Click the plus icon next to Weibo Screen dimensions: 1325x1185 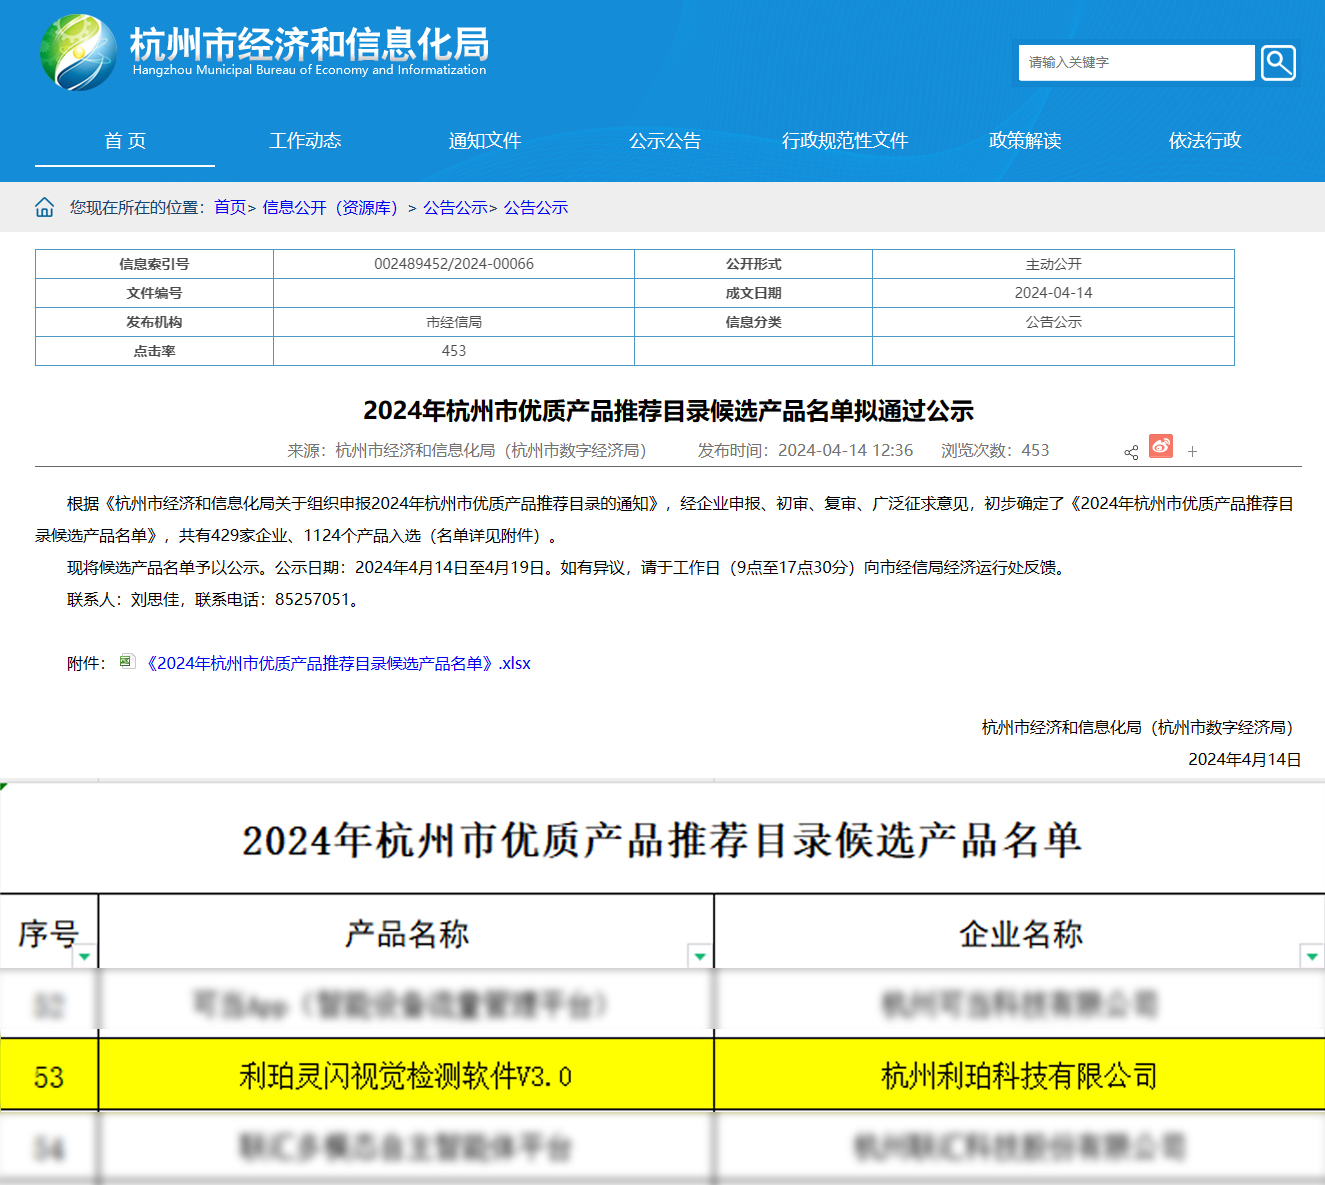coord(1192,452)
